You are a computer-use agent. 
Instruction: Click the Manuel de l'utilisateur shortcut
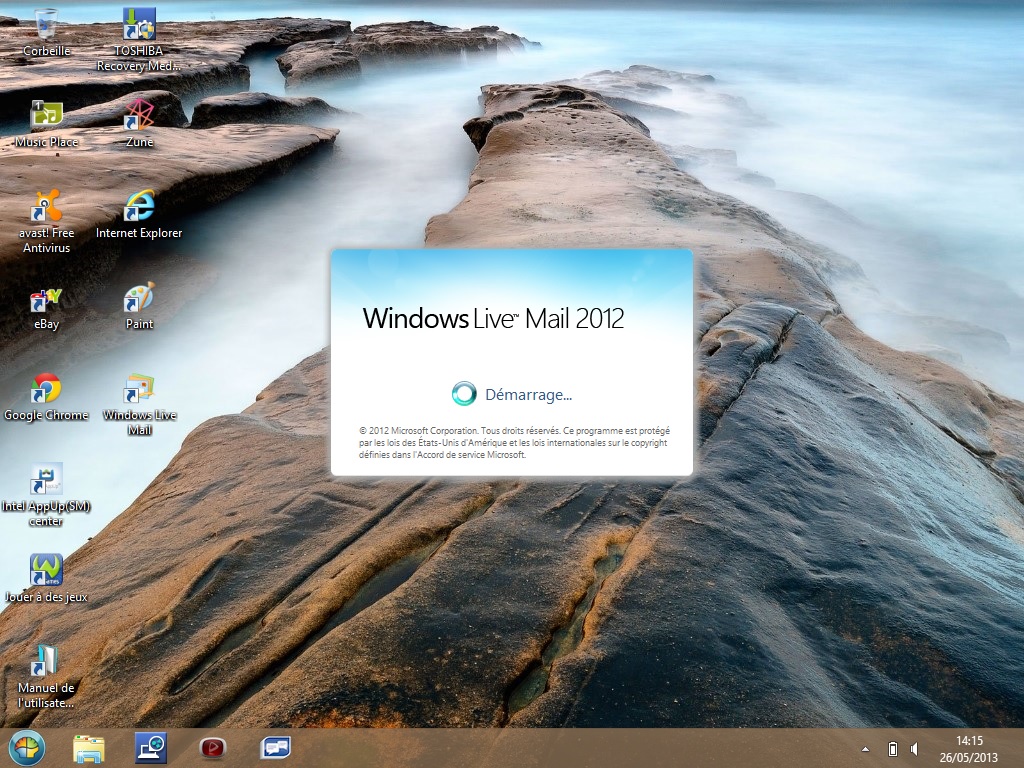point(46,677)
